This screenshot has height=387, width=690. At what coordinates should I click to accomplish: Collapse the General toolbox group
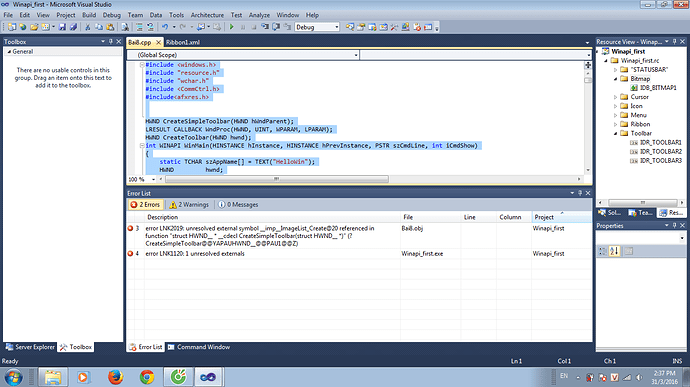[x=9, y=52]
